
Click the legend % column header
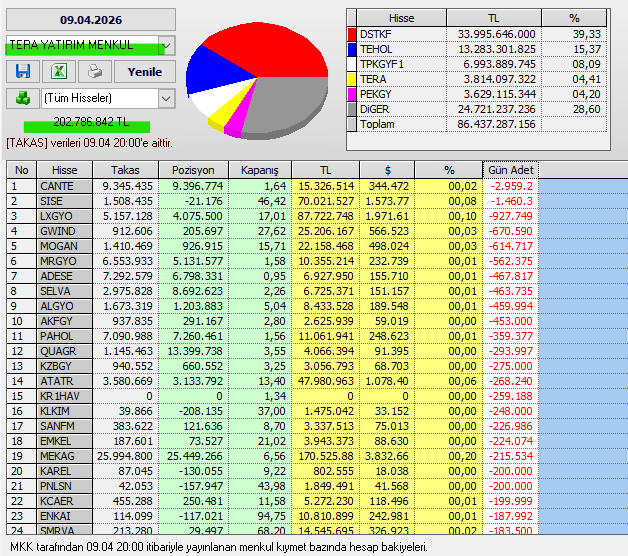click(574, 18)
